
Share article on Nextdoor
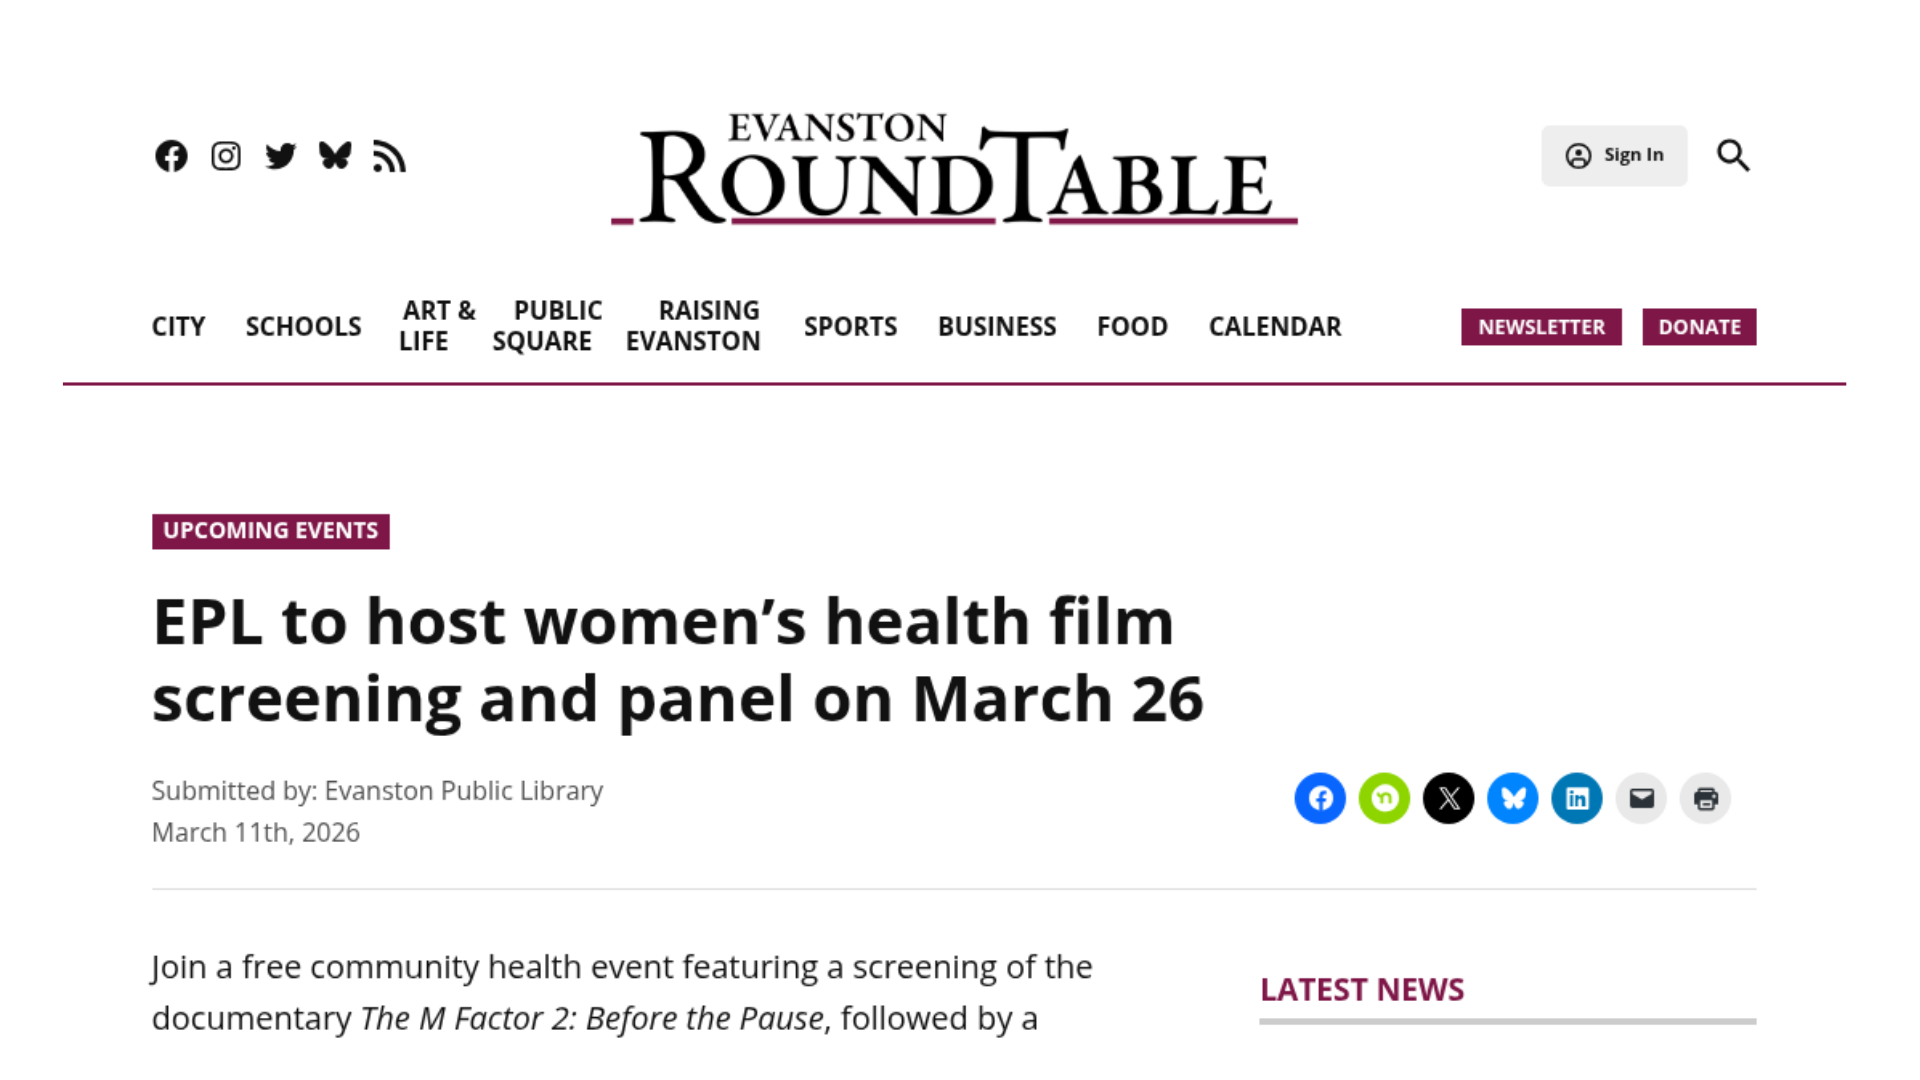point(1384,798)
